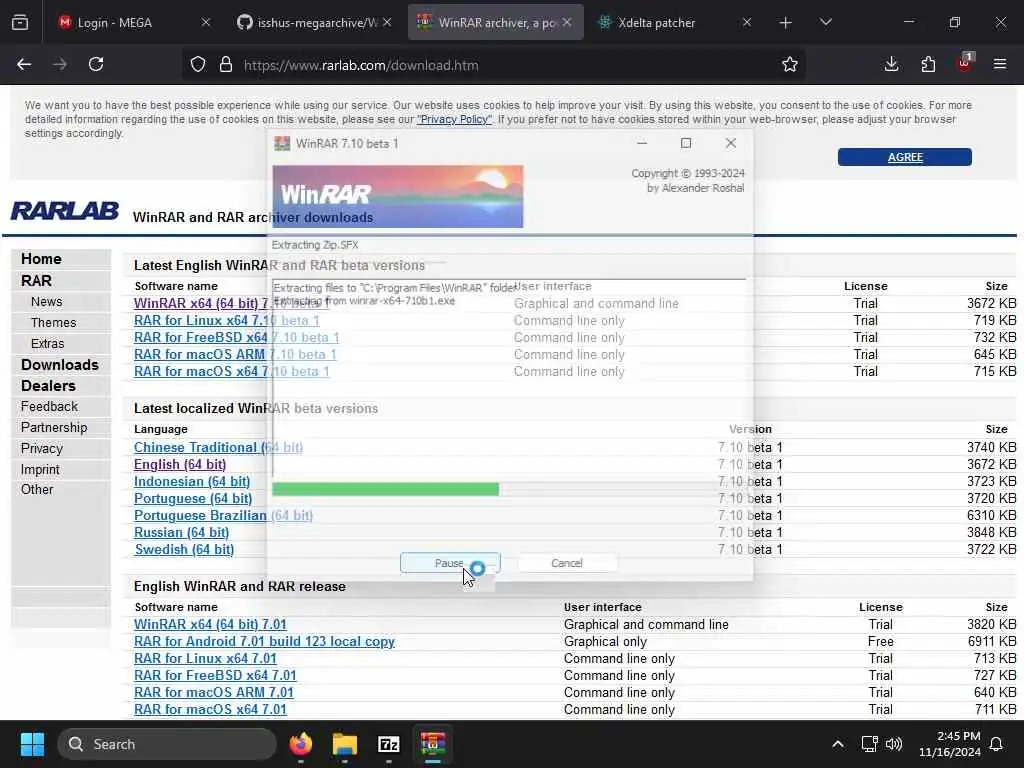Download Russian (64 bit) version

coord(181,532)
